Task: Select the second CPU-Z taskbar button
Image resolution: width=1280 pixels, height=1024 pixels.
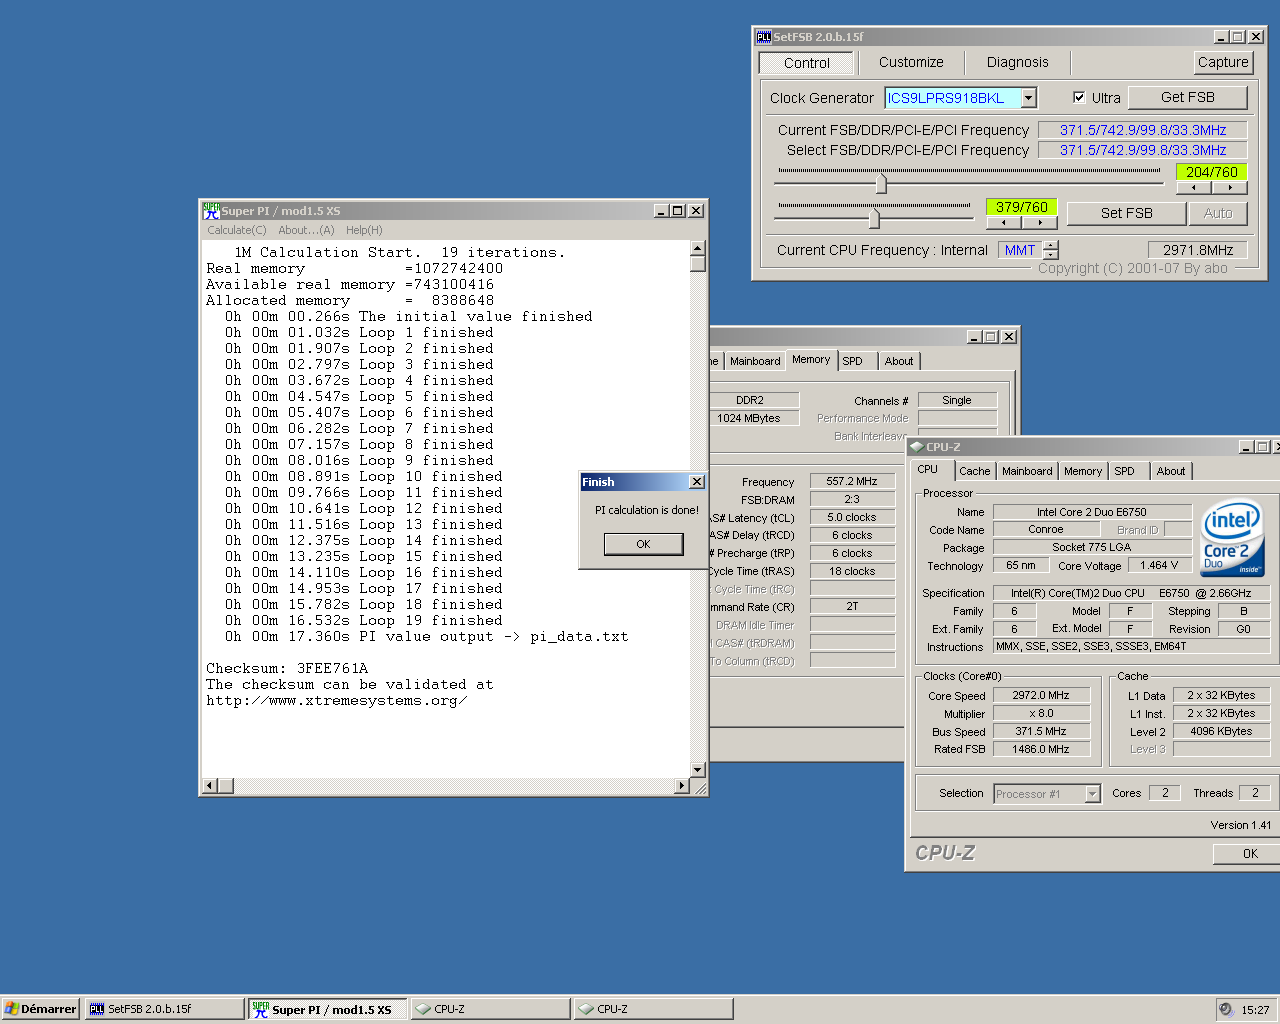Action: point(653,1009)
